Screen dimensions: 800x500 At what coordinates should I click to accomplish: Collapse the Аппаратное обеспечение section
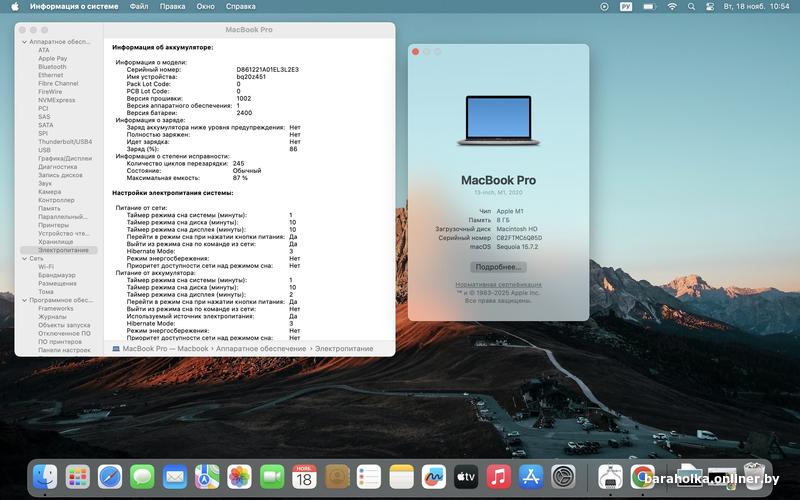tap(24, 42)
